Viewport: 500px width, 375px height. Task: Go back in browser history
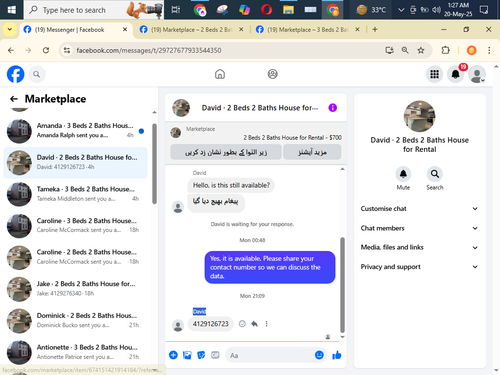11,50
